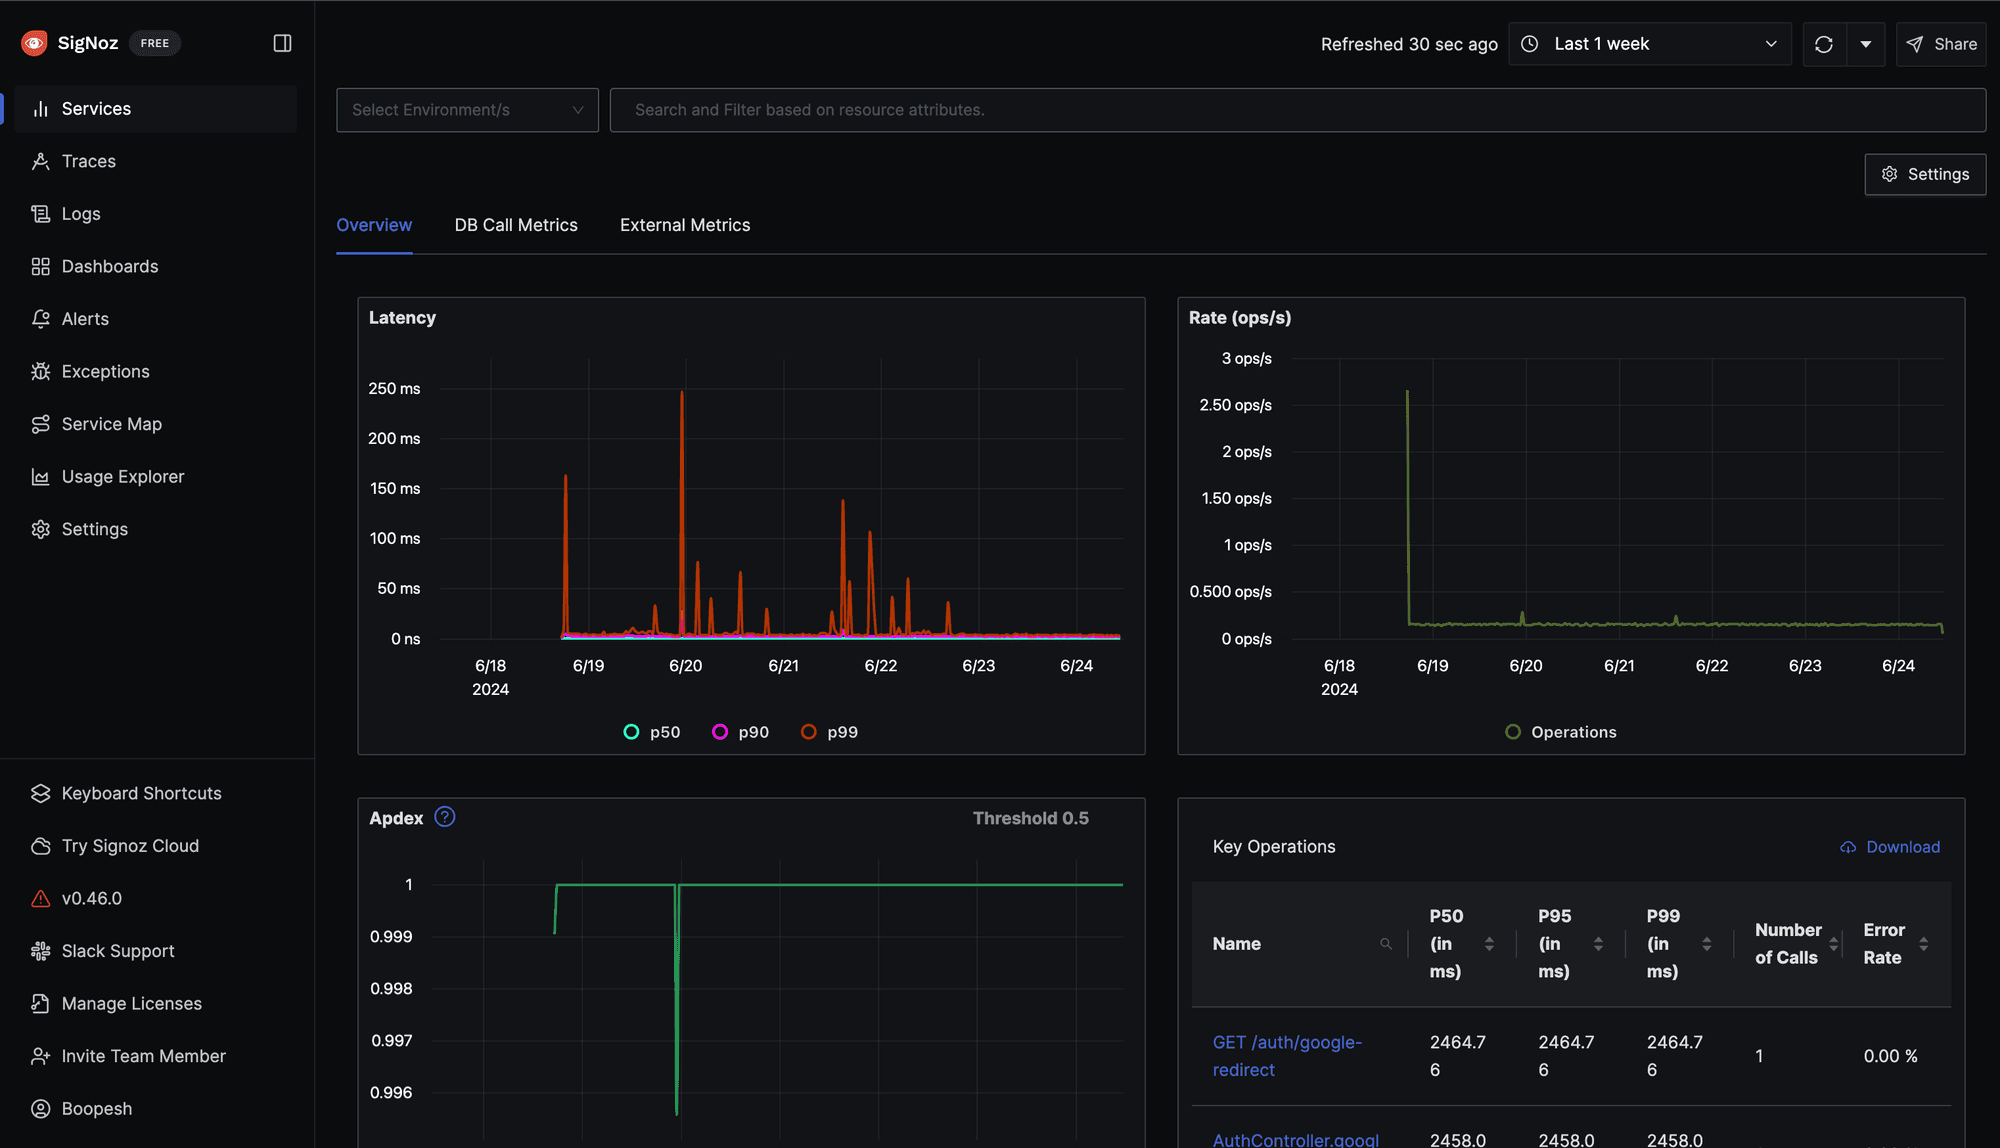This screenshot has height=1148, width=2000.
Task: Click the version warning triangle icon
Action: point(40,898)
